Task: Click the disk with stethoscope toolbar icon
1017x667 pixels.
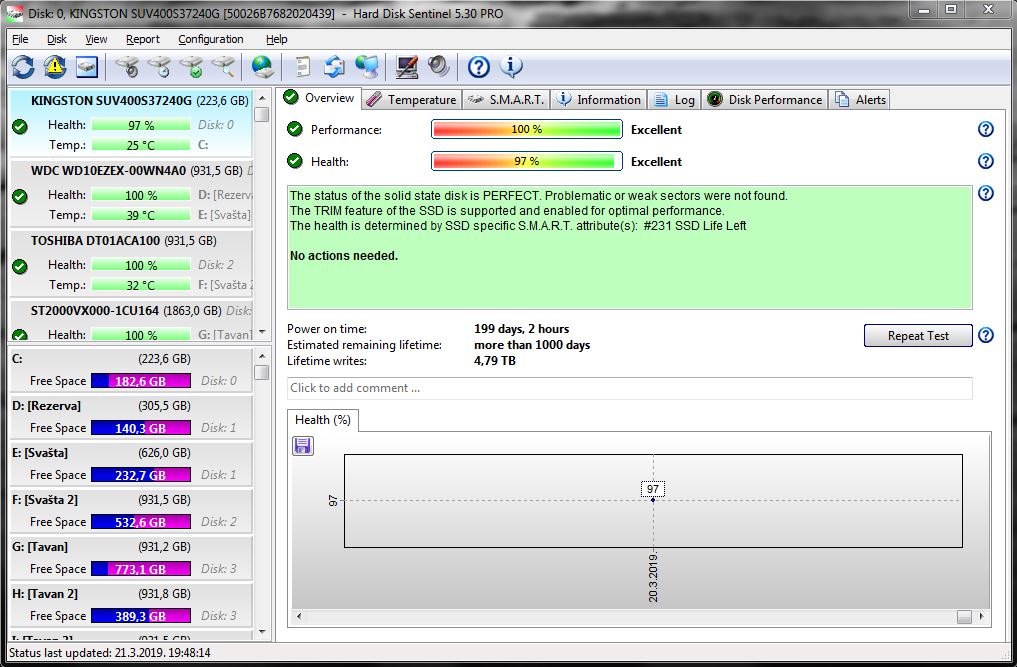Action: click(x=128, y=66)
